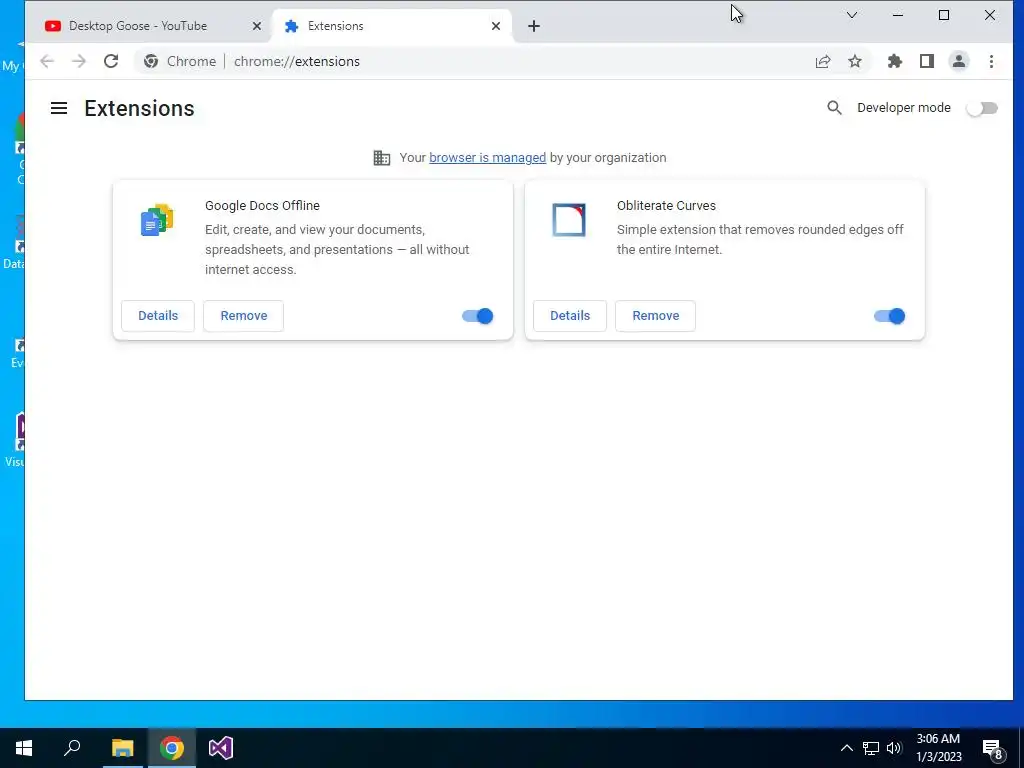Open Details for Obliterate Curves
Image resolution: width=1024 pixels, height=768 pixels.
coord(570,315)
